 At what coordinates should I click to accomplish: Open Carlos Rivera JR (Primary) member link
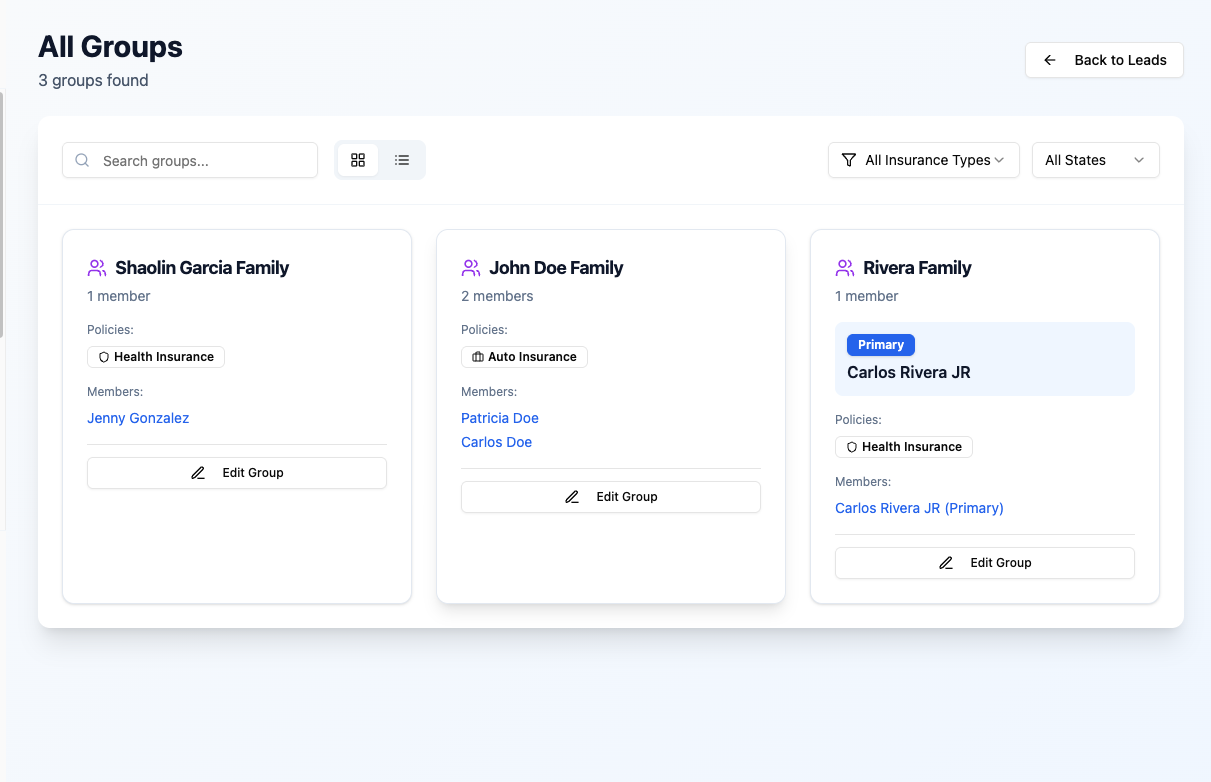click(x=919, y=508)
